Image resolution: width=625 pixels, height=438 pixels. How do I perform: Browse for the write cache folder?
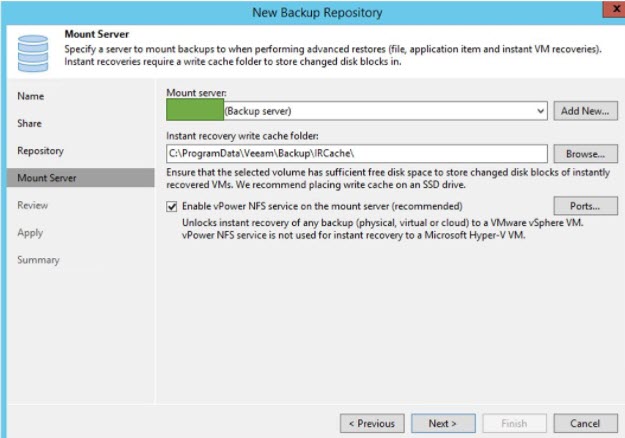pos(586,154)
